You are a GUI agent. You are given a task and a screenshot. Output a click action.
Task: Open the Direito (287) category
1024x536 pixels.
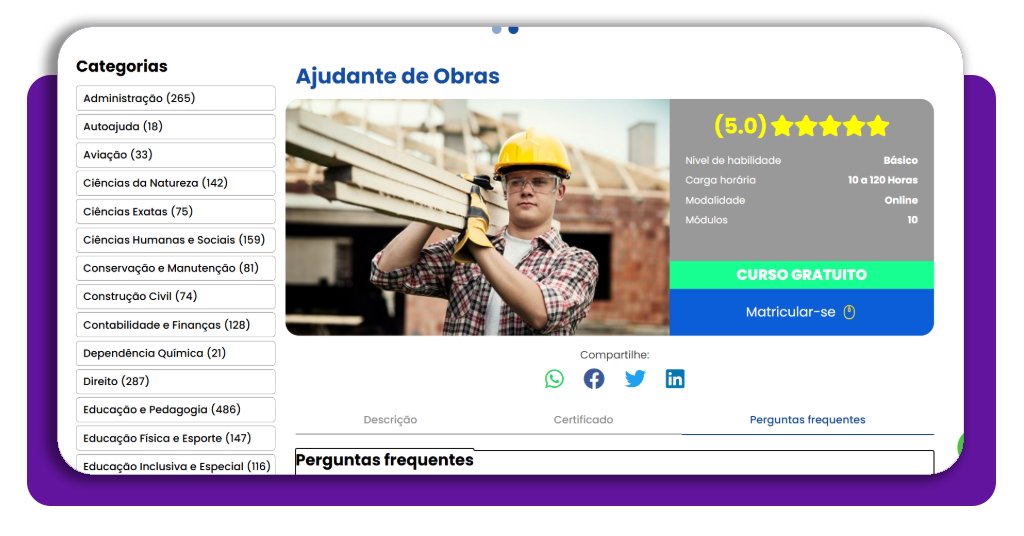(x=176, y=381)
